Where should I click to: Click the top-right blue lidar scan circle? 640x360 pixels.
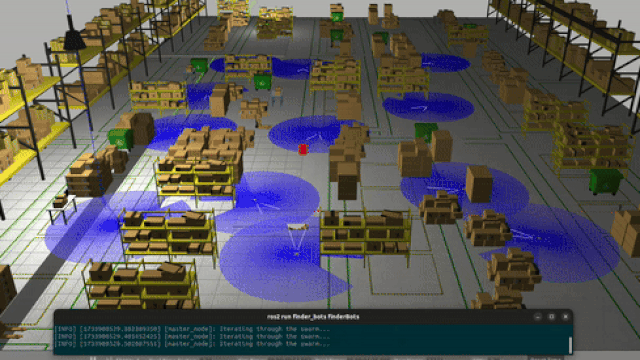(445, 62)
